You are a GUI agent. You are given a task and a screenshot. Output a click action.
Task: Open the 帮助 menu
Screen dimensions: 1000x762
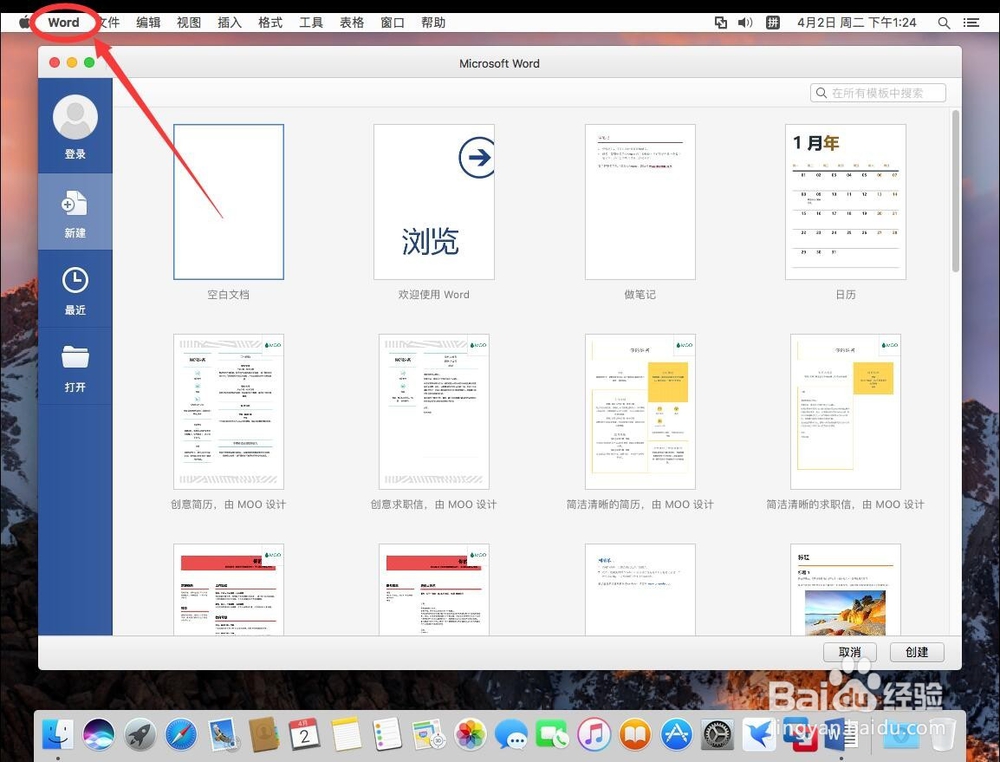pos(433,22)
